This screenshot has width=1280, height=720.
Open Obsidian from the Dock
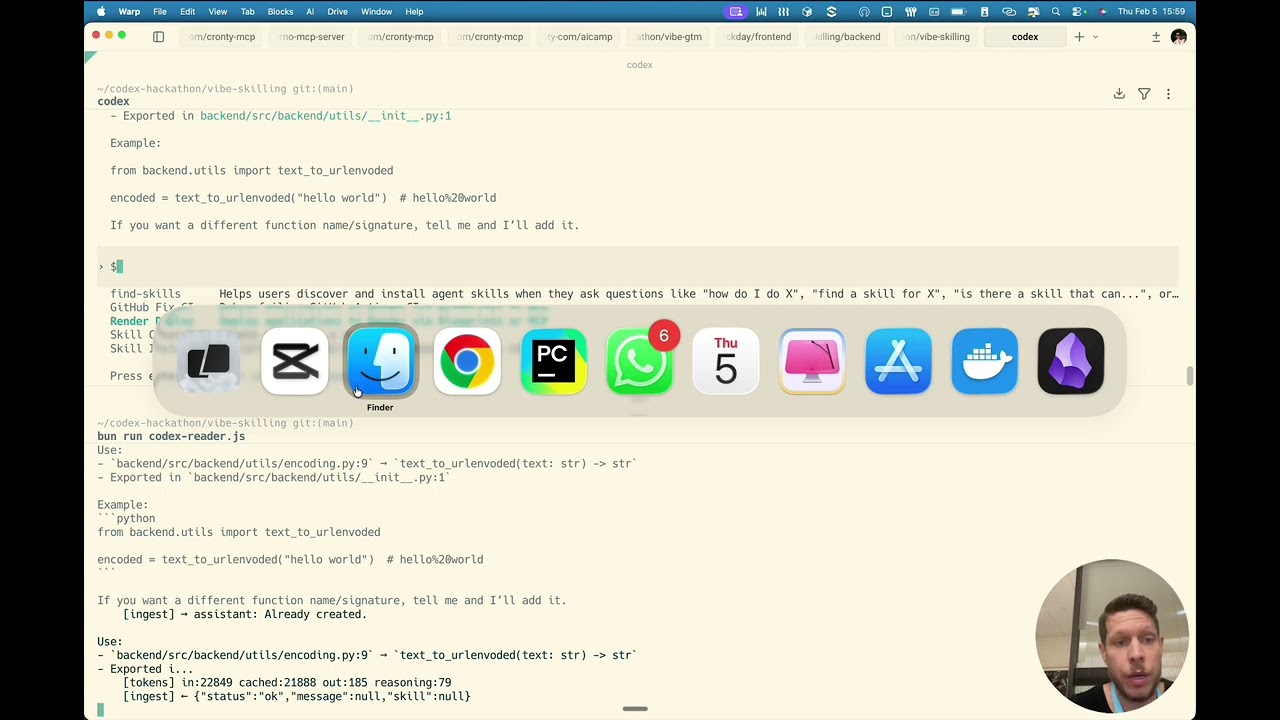click(1071, 361)
